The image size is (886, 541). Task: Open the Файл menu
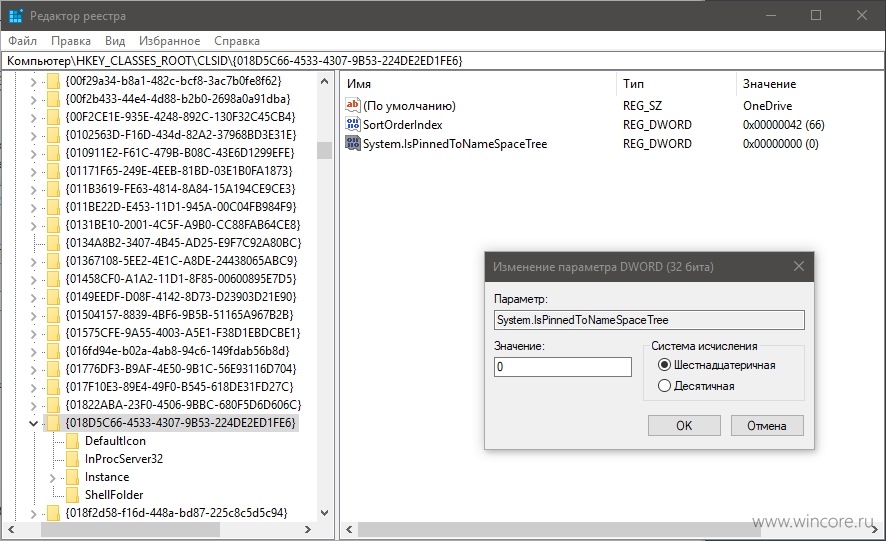click(23, 41)
